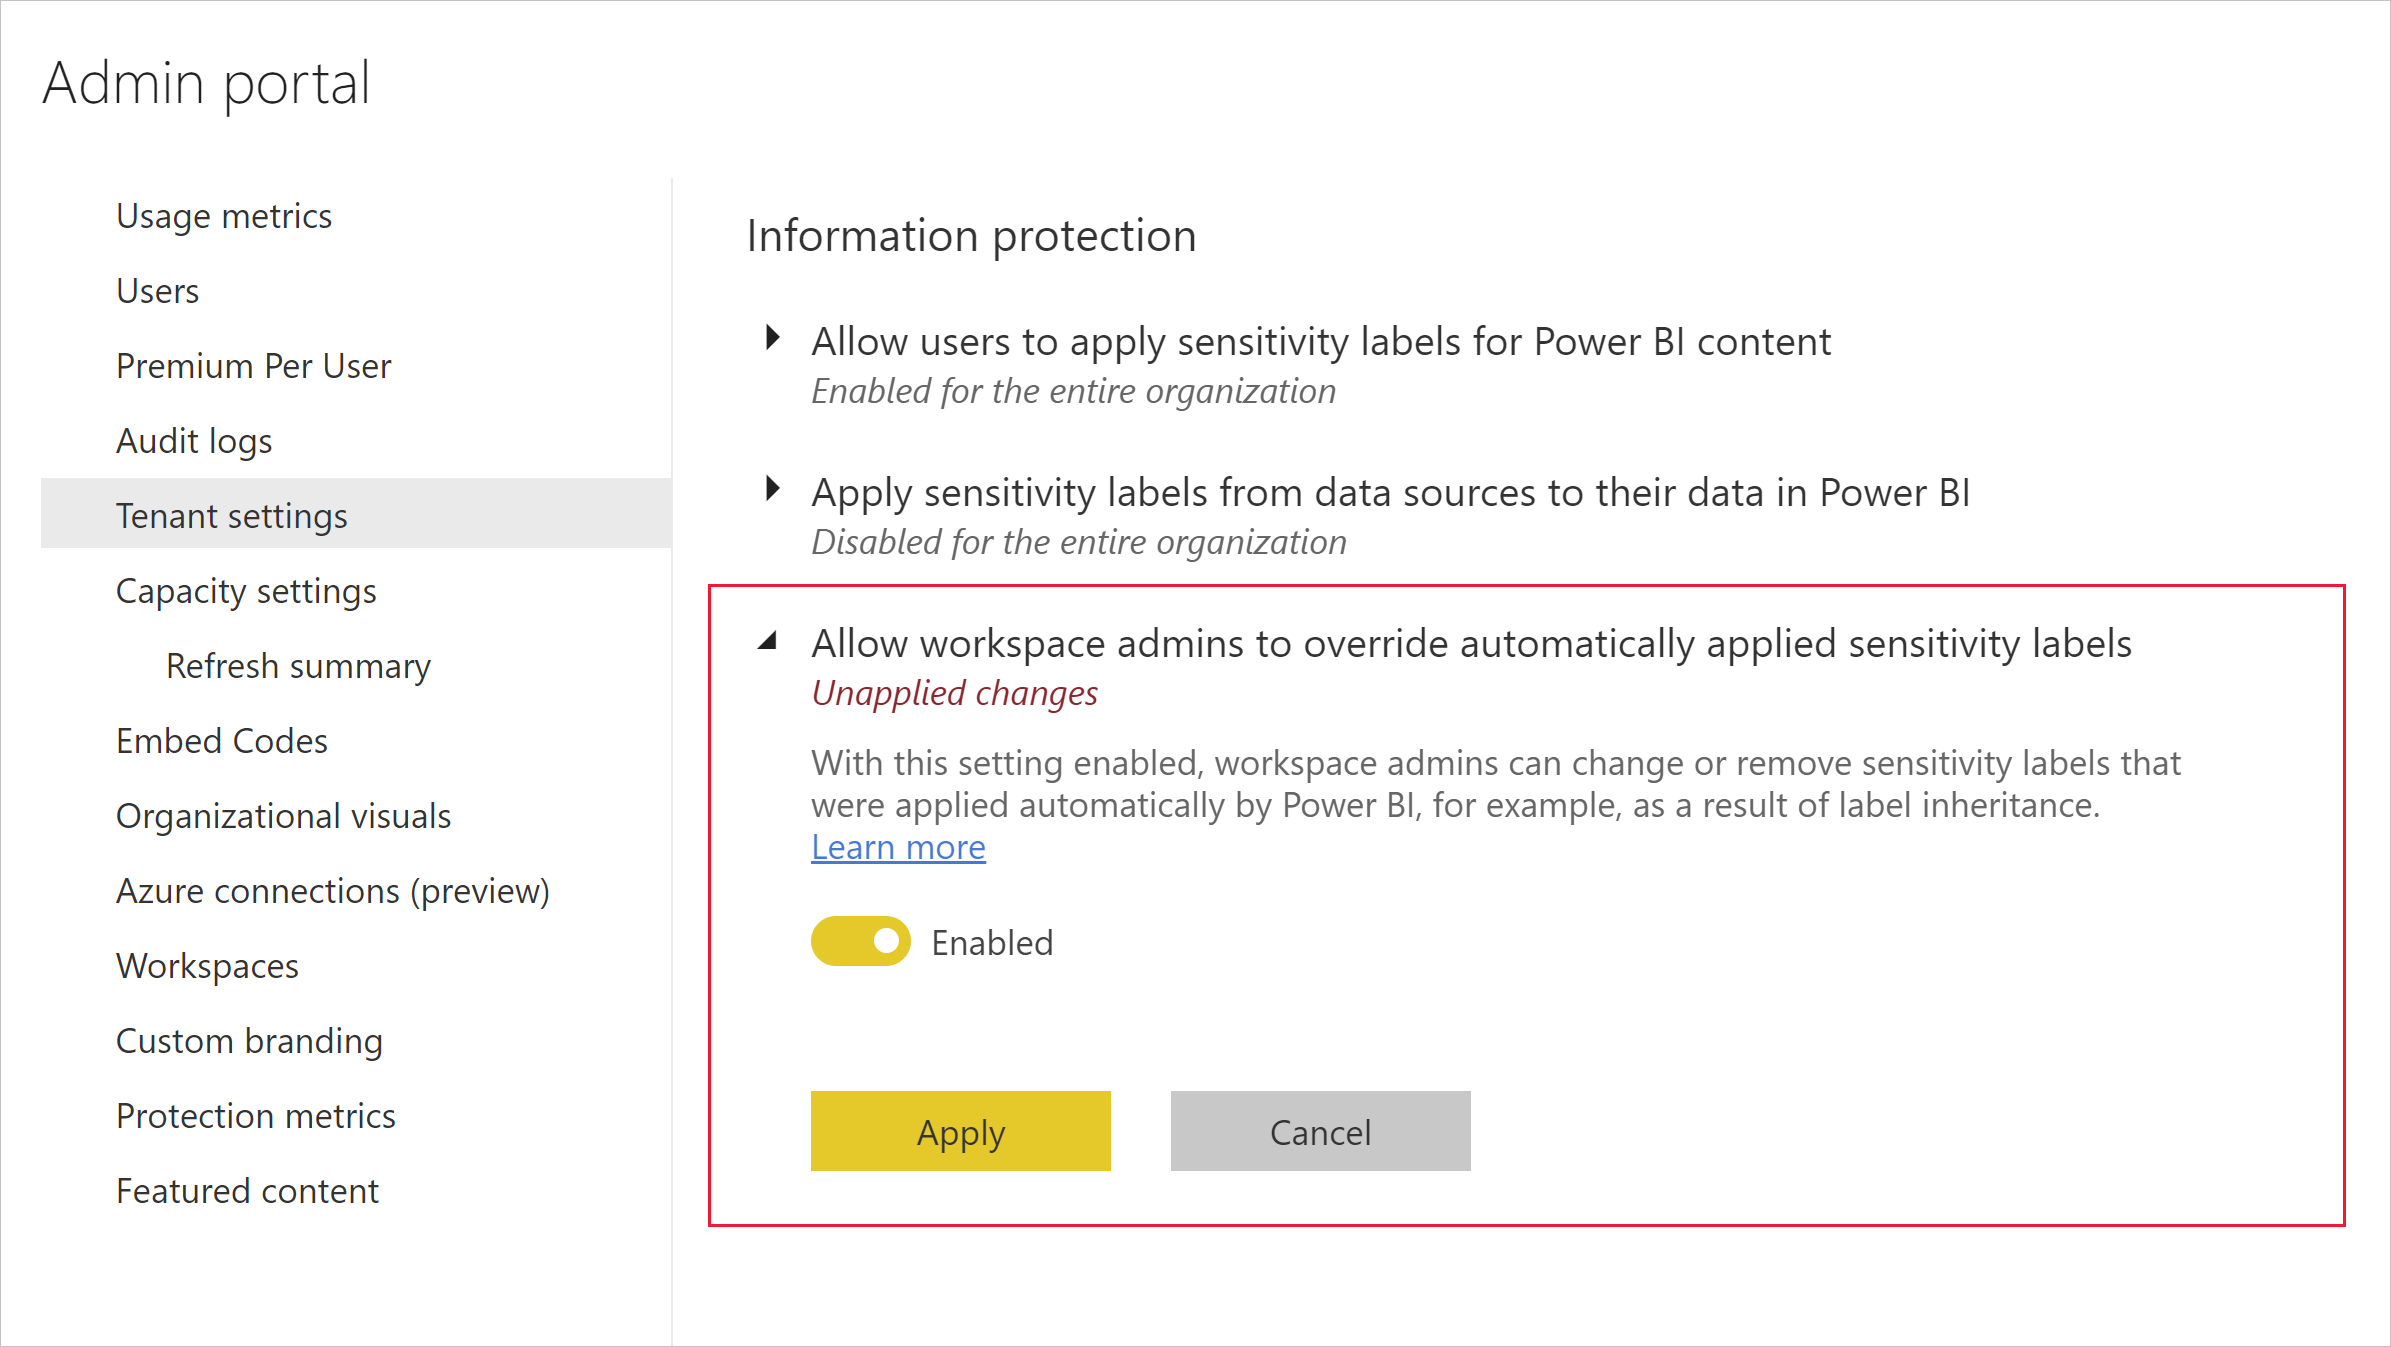Click Apply to save unapplied changes
This screenshot has height=1347, width=2391.
pyautogui.click(x=961, y=1132)
